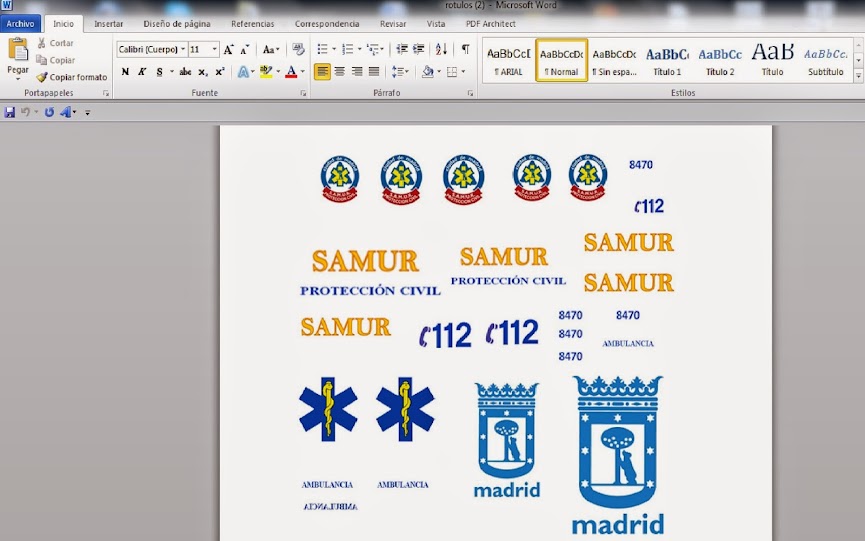The width and height of the screenshot is (865, 541).
Task: Switch to the Correspondencia tab
Action: tap(327, 24)
